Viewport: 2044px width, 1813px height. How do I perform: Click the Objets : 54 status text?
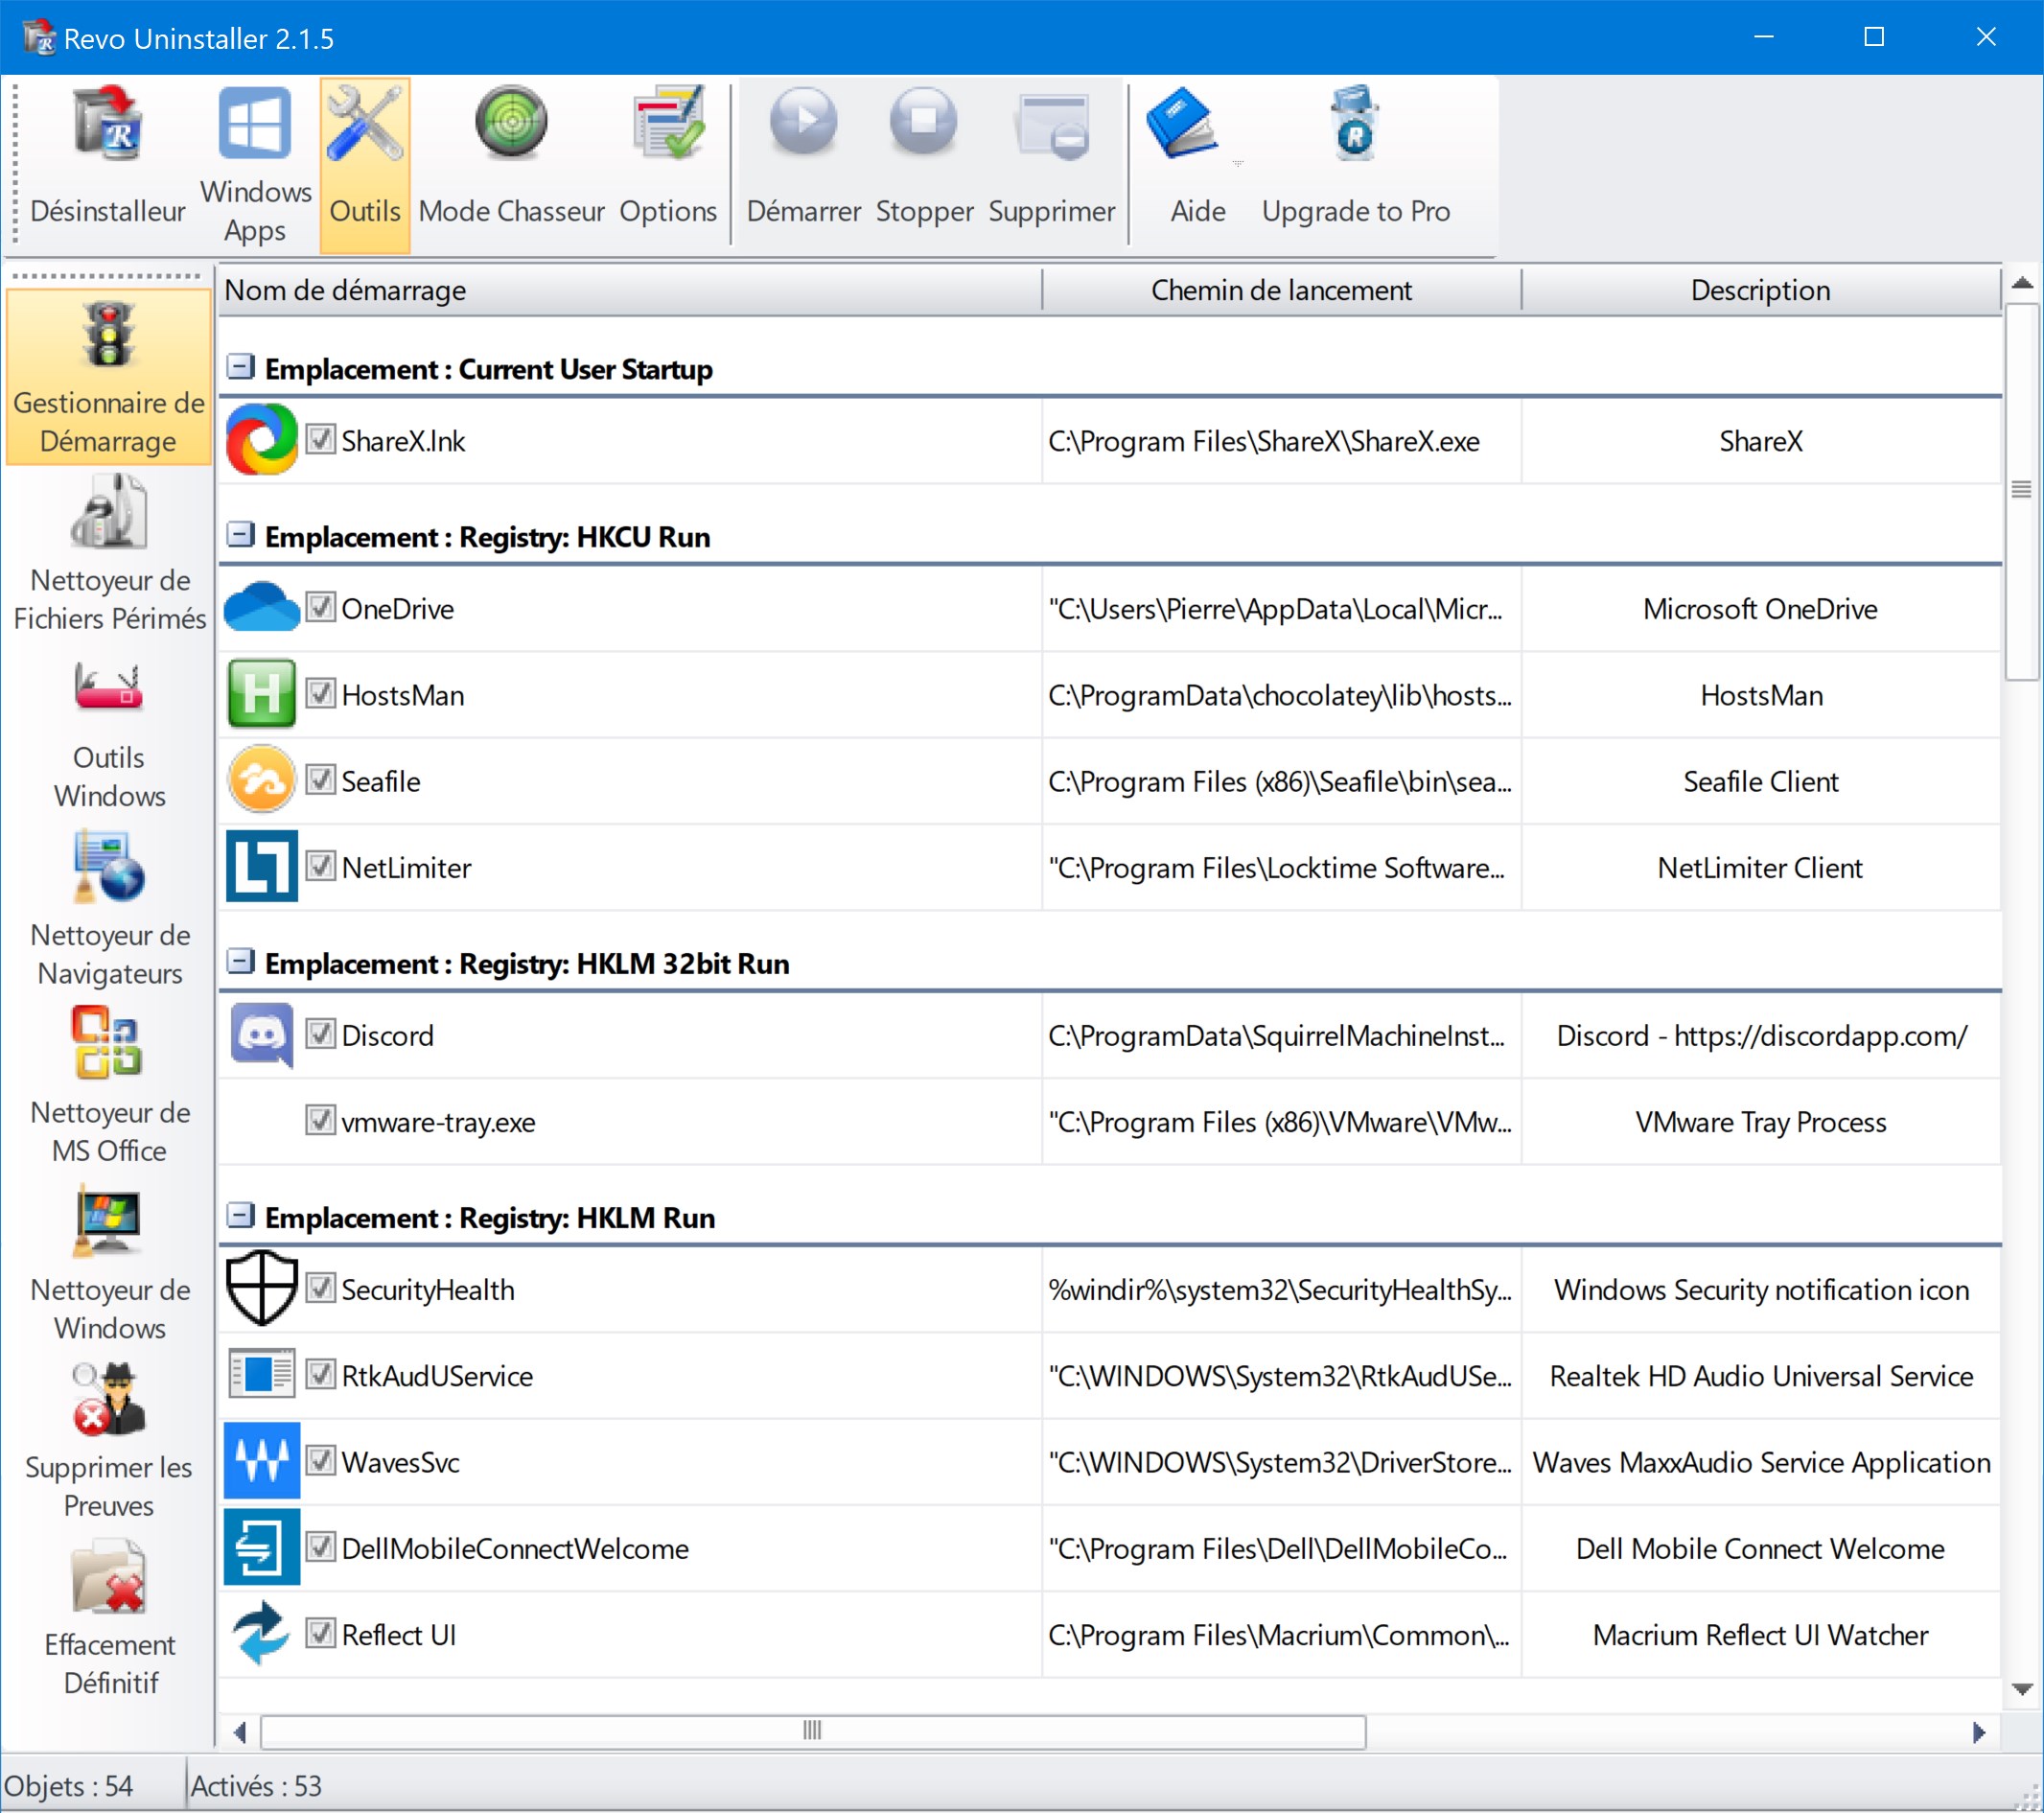coord(69,1786)
